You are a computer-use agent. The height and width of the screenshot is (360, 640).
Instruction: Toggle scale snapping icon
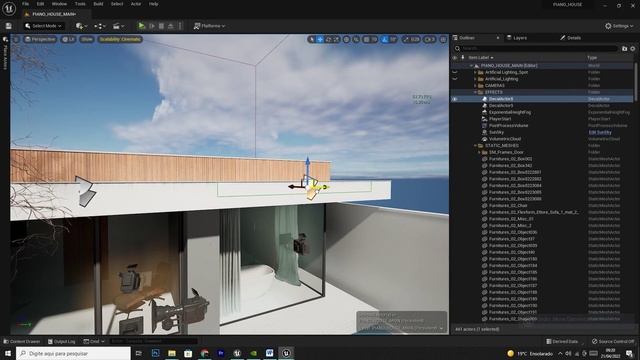click(x=406, y=40)
